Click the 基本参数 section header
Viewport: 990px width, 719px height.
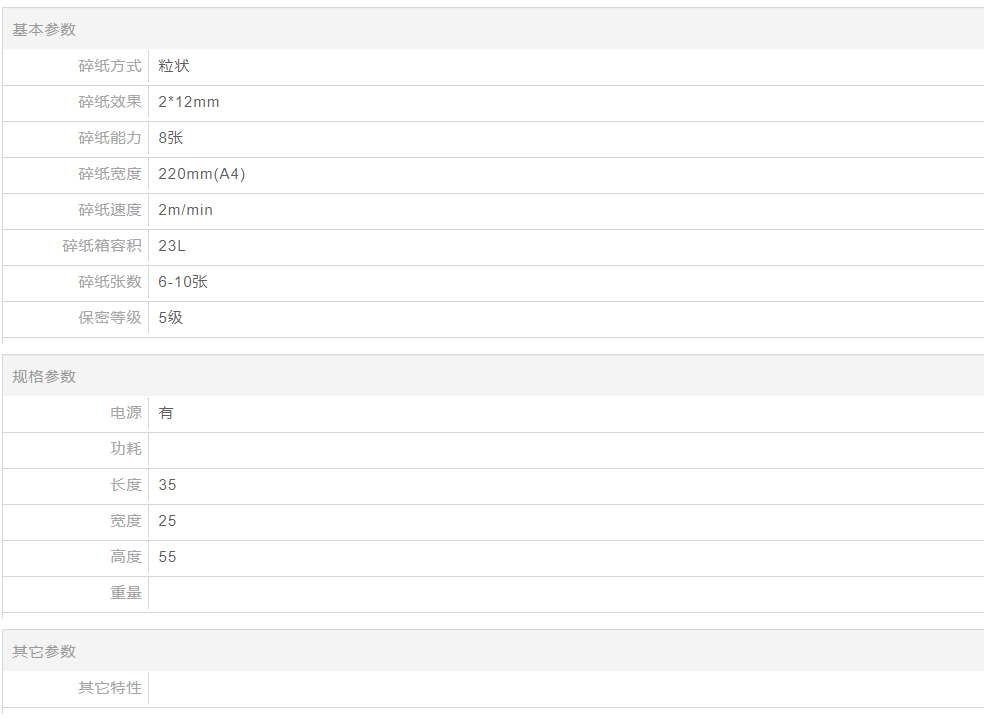[x=44, y=30]
